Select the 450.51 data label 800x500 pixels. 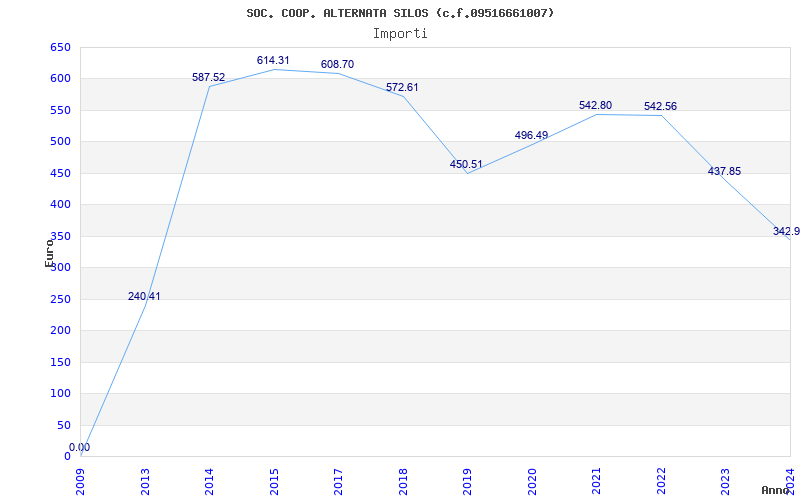click(x=466, y=164)
